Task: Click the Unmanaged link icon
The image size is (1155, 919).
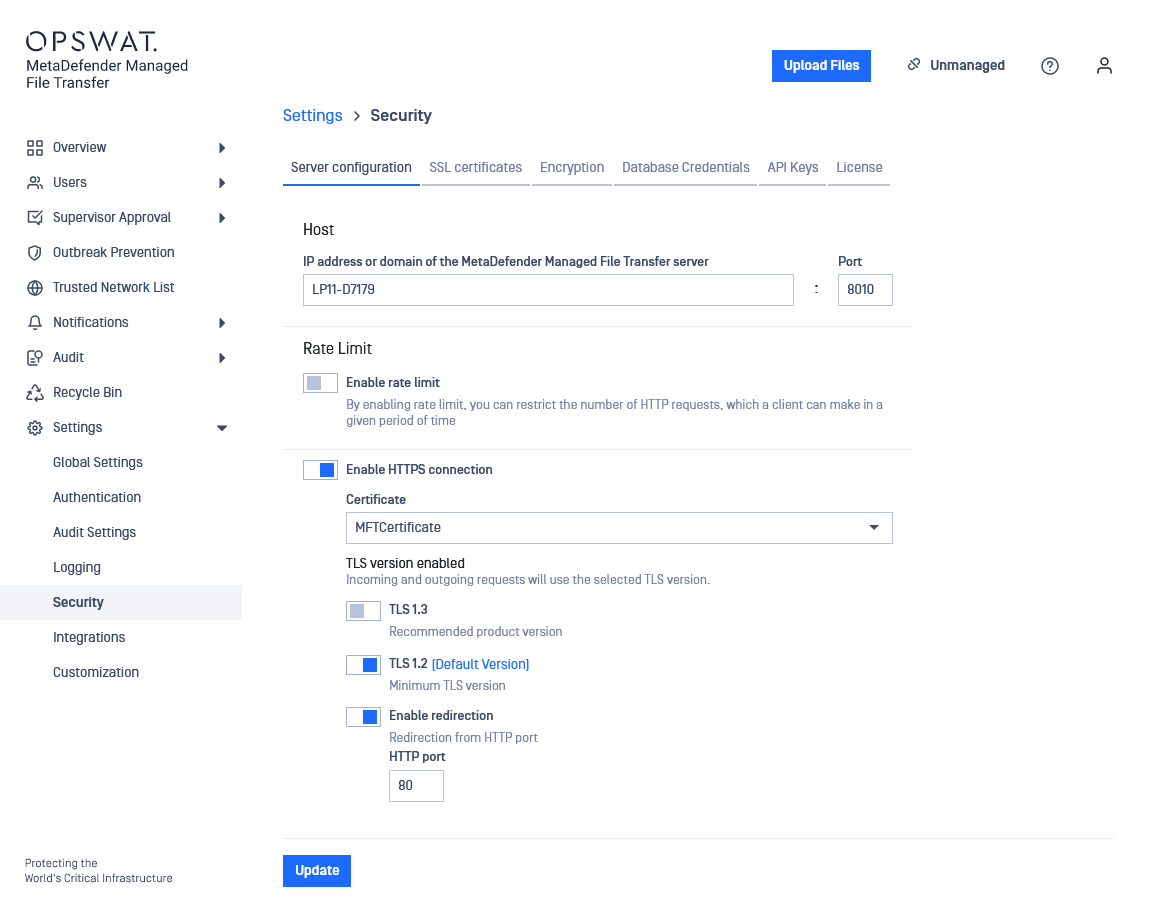Action: (x=913, y=65)
